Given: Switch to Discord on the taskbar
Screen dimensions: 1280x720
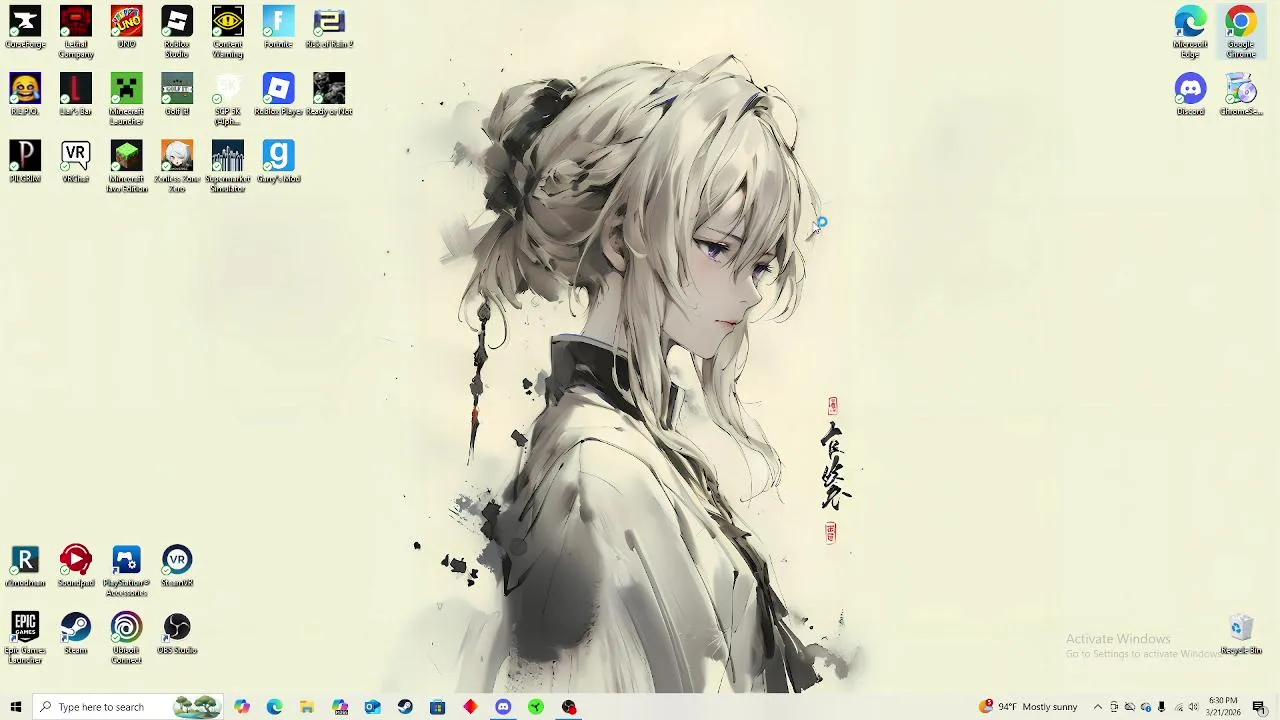Looking at the screenshot, I should pos(503,707).
